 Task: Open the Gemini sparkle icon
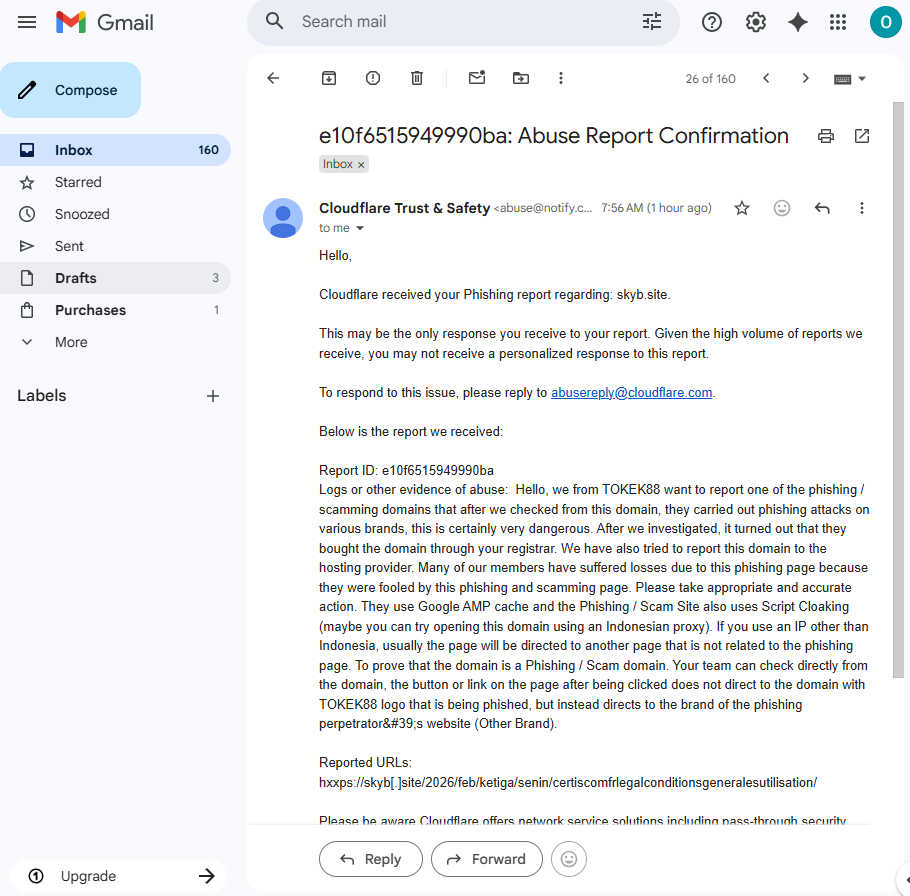798,22
